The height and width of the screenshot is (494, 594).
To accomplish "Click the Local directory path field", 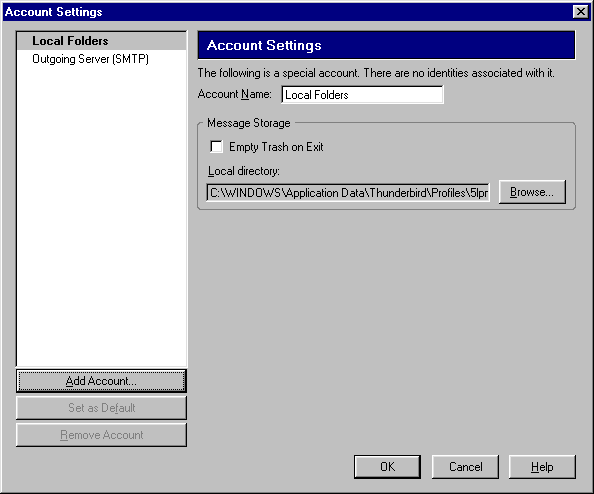I will (x=348, y=192).
